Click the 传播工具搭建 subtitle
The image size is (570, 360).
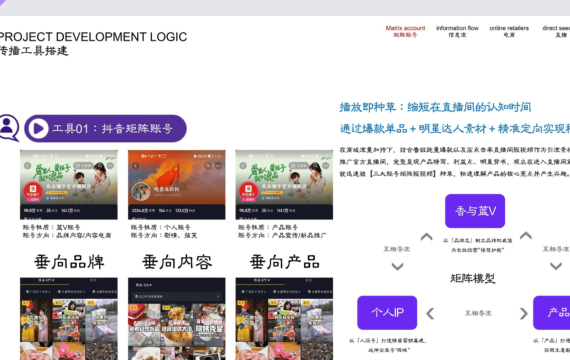coord(34,51)
